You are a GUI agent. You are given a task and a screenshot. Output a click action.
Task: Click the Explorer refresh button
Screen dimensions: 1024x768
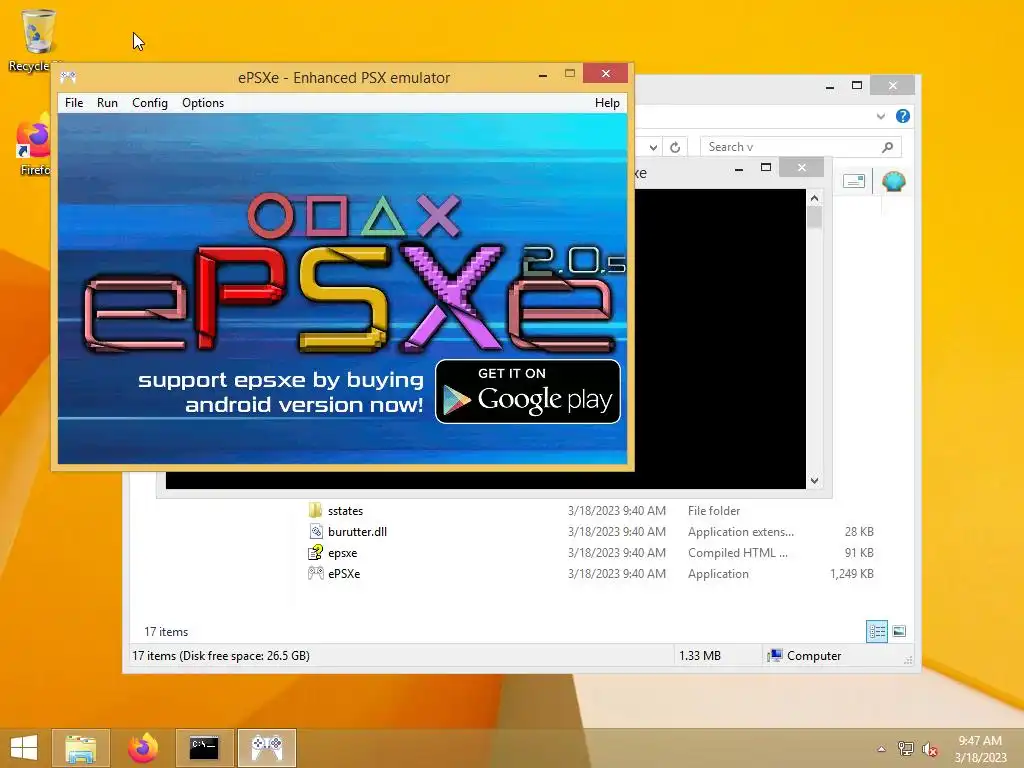click(675, 147)
